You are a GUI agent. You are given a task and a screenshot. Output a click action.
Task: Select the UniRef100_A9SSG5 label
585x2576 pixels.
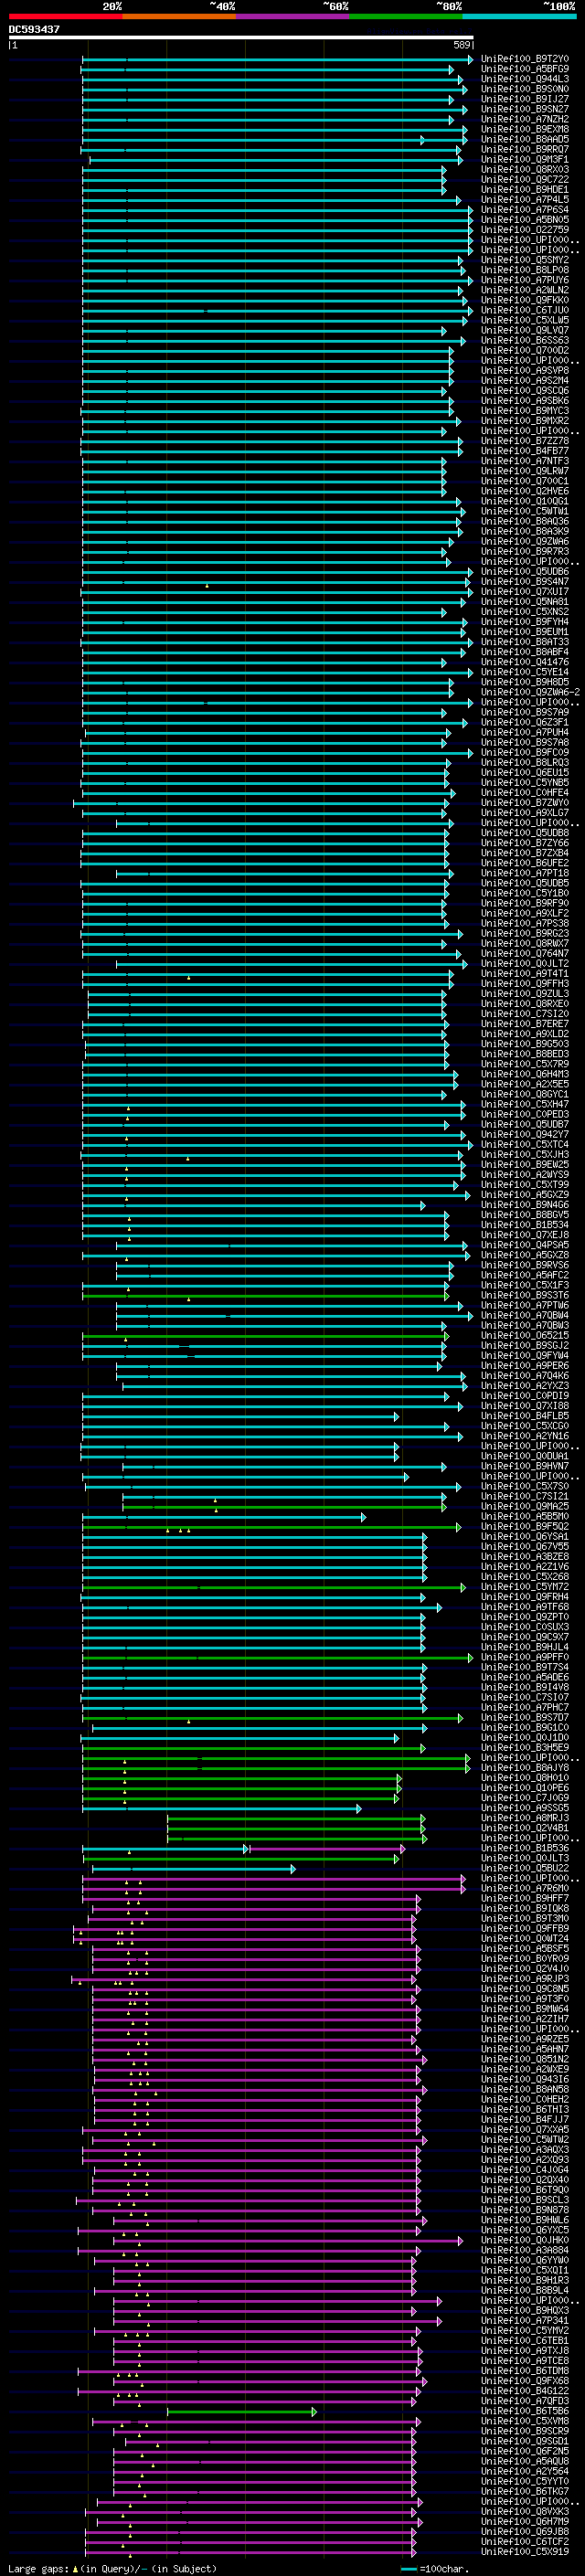[525, 1808]
